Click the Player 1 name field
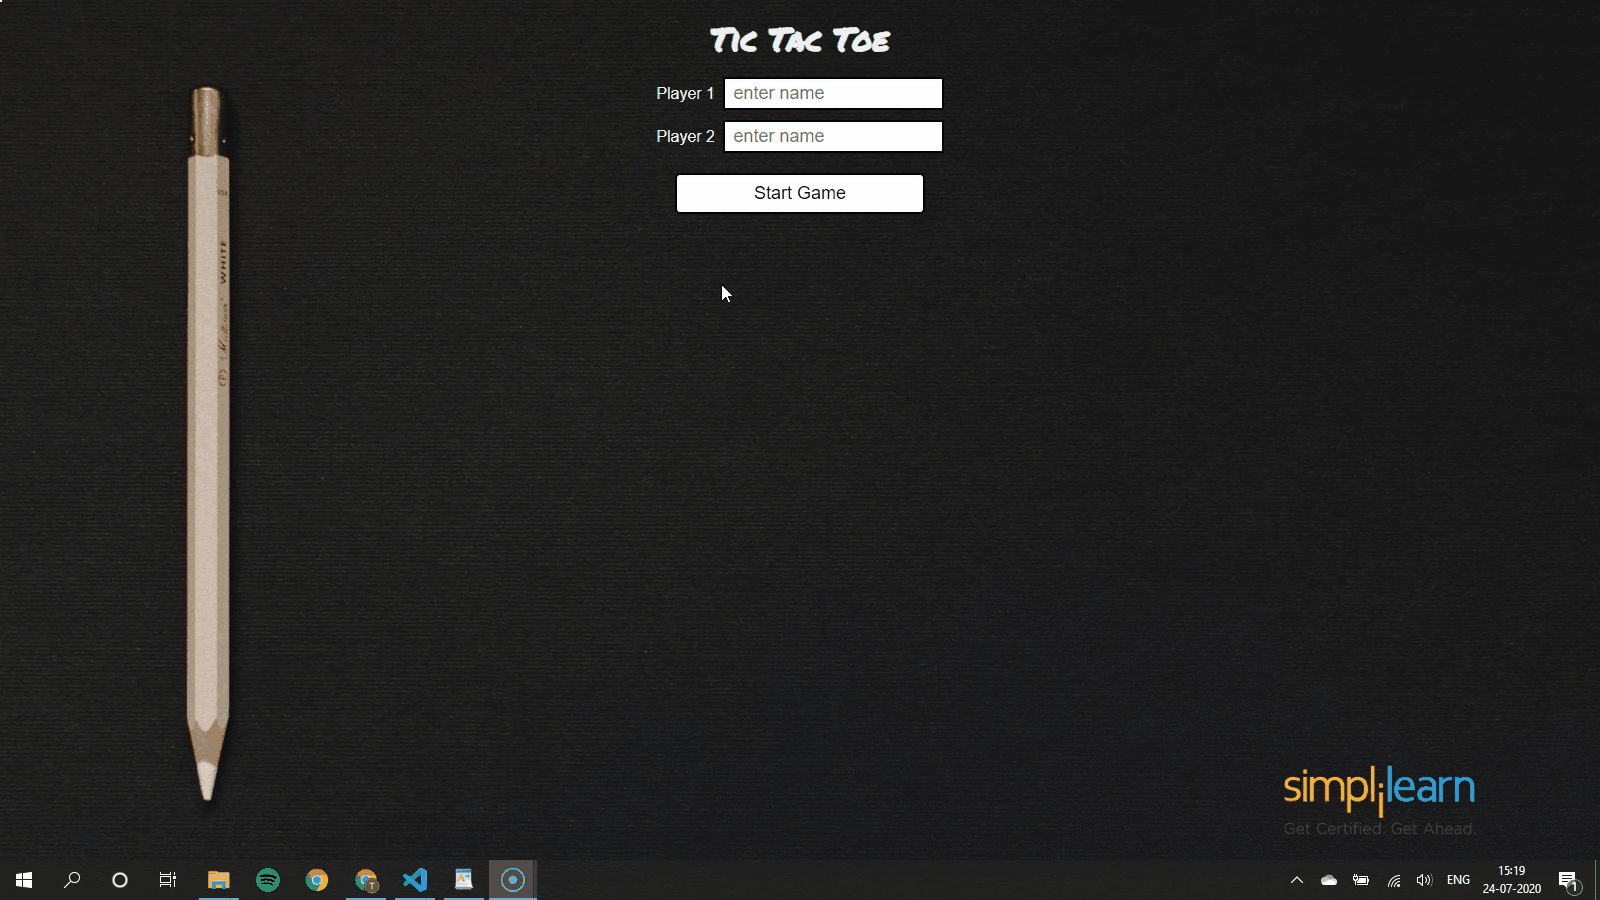1600x900 pixels. (833, 93)
